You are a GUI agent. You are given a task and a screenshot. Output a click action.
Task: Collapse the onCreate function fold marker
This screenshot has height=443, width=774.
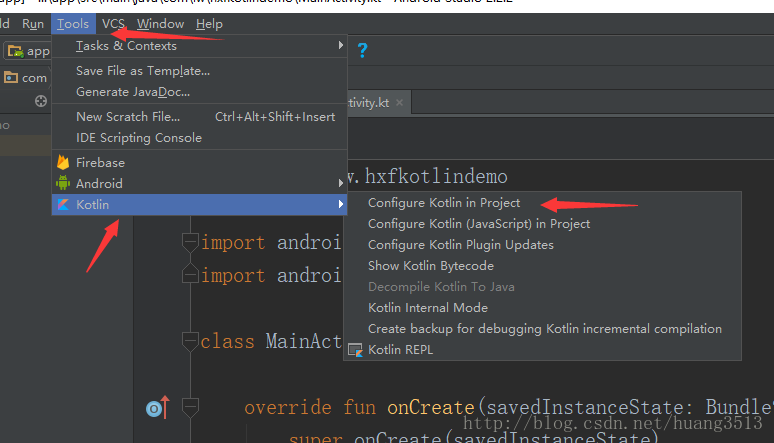click(x=190, y=407)
